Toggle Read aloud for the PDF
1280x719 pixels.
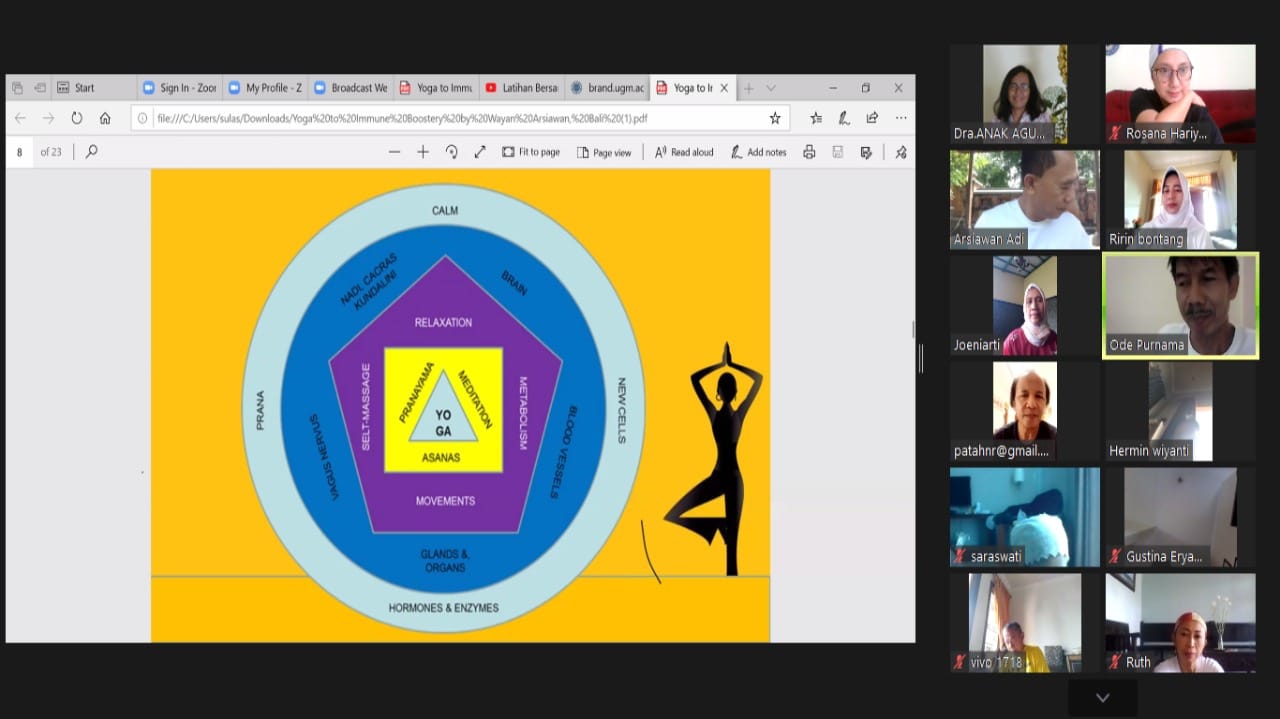click(684, 152)
